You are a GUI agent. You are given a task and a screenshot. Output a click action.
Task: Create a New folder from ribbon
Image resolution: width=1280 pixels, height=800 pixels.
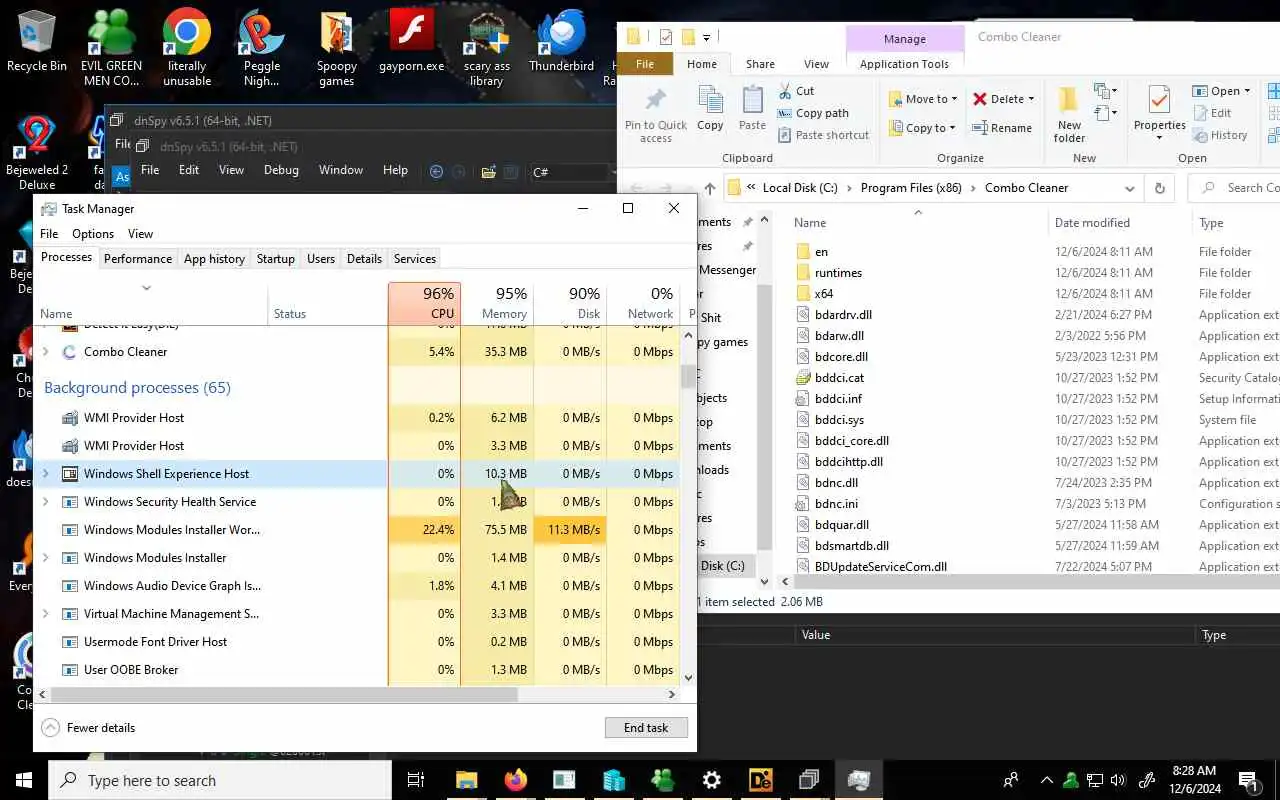(x=1069, y=114)
